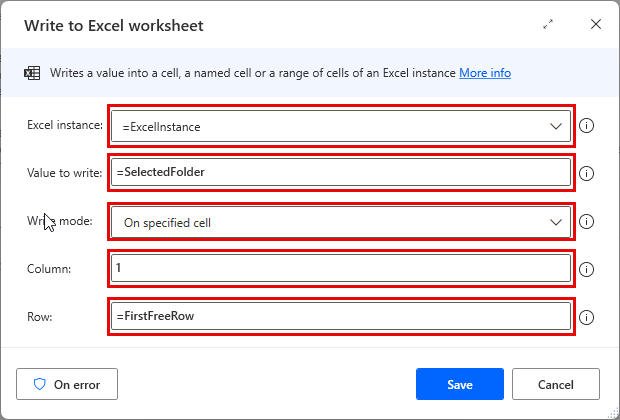Click the Excel instance label text

(x=64, y=126)
